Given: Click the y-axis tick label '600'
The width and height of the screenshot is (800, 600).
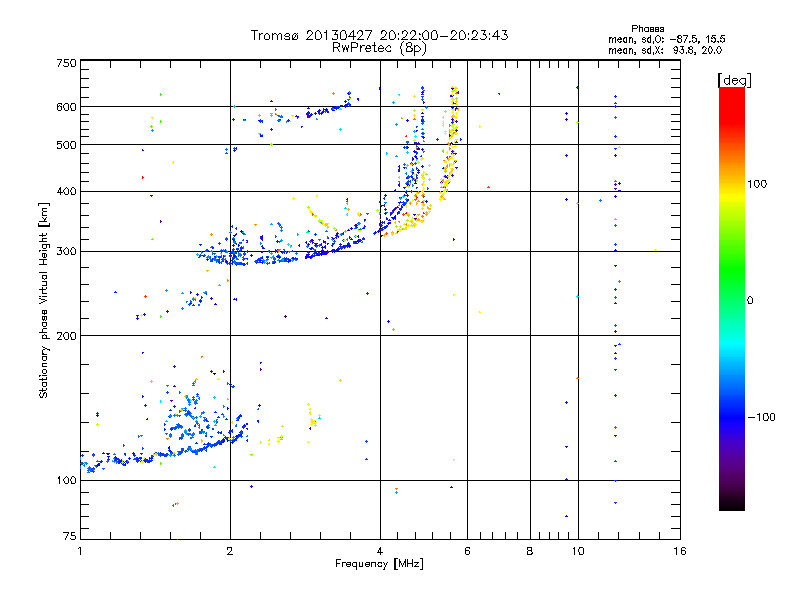Looking at the screenshot, I should [66, 107].
